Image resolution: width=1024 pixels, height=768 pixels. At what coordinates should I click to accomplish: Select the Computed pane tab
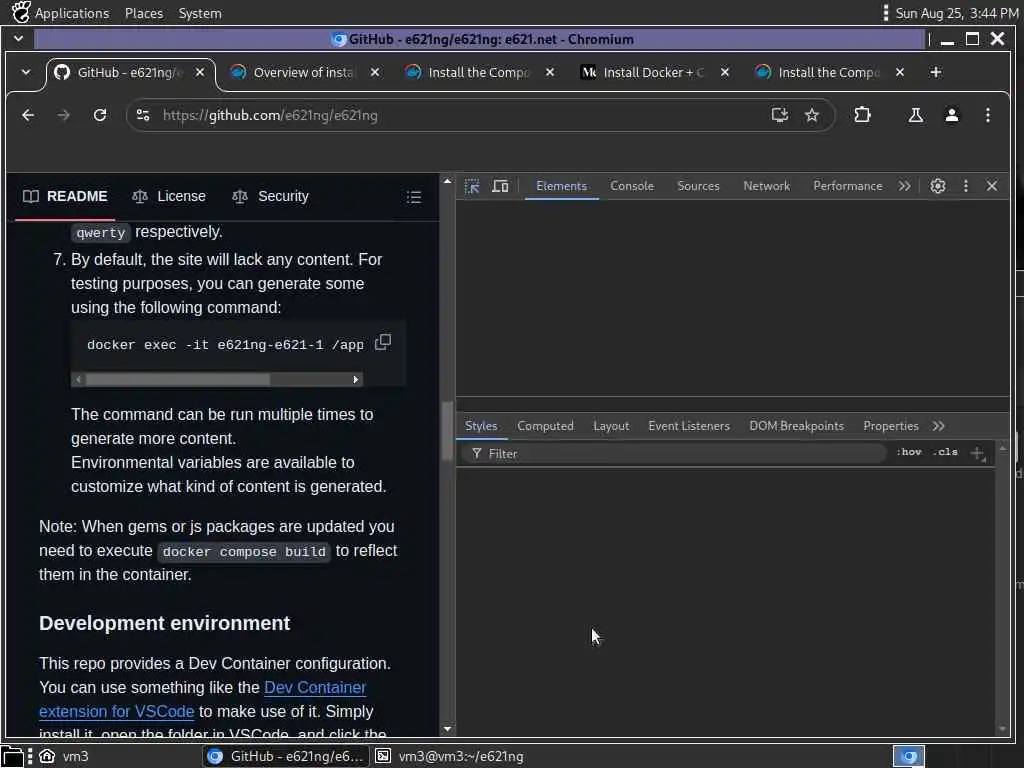pos(545,426)
